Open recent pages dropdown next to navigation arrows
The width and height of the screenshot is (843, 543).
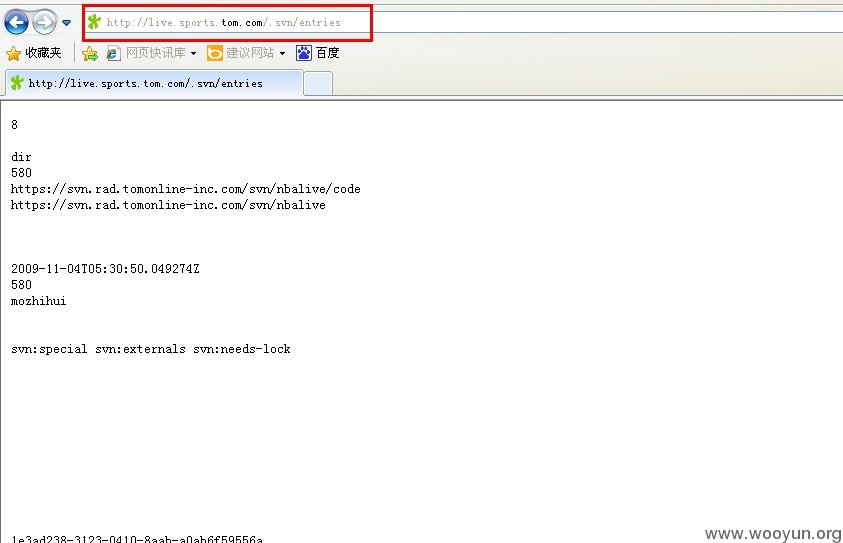pyautogui.click(x=67, y=23)
